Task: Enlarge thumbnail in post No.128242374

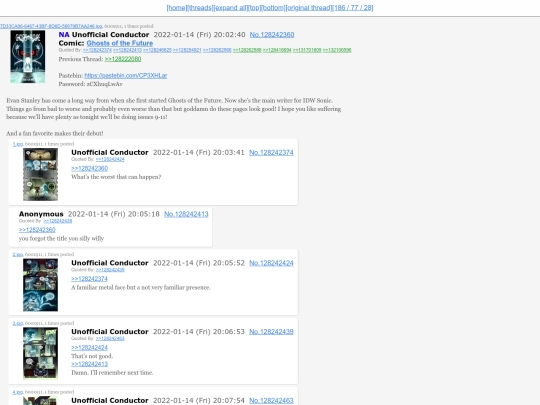Action: pyautogui.click(x=40, y=174)
